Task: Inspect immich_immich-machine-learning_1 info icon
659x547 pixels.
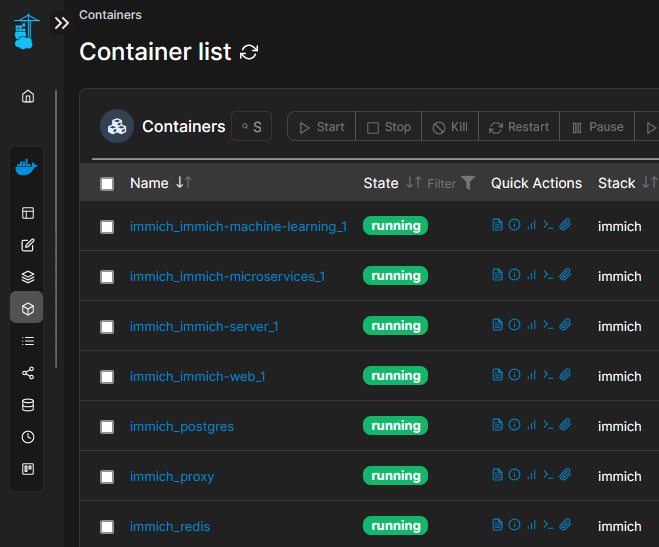Action: pos(514,225)
